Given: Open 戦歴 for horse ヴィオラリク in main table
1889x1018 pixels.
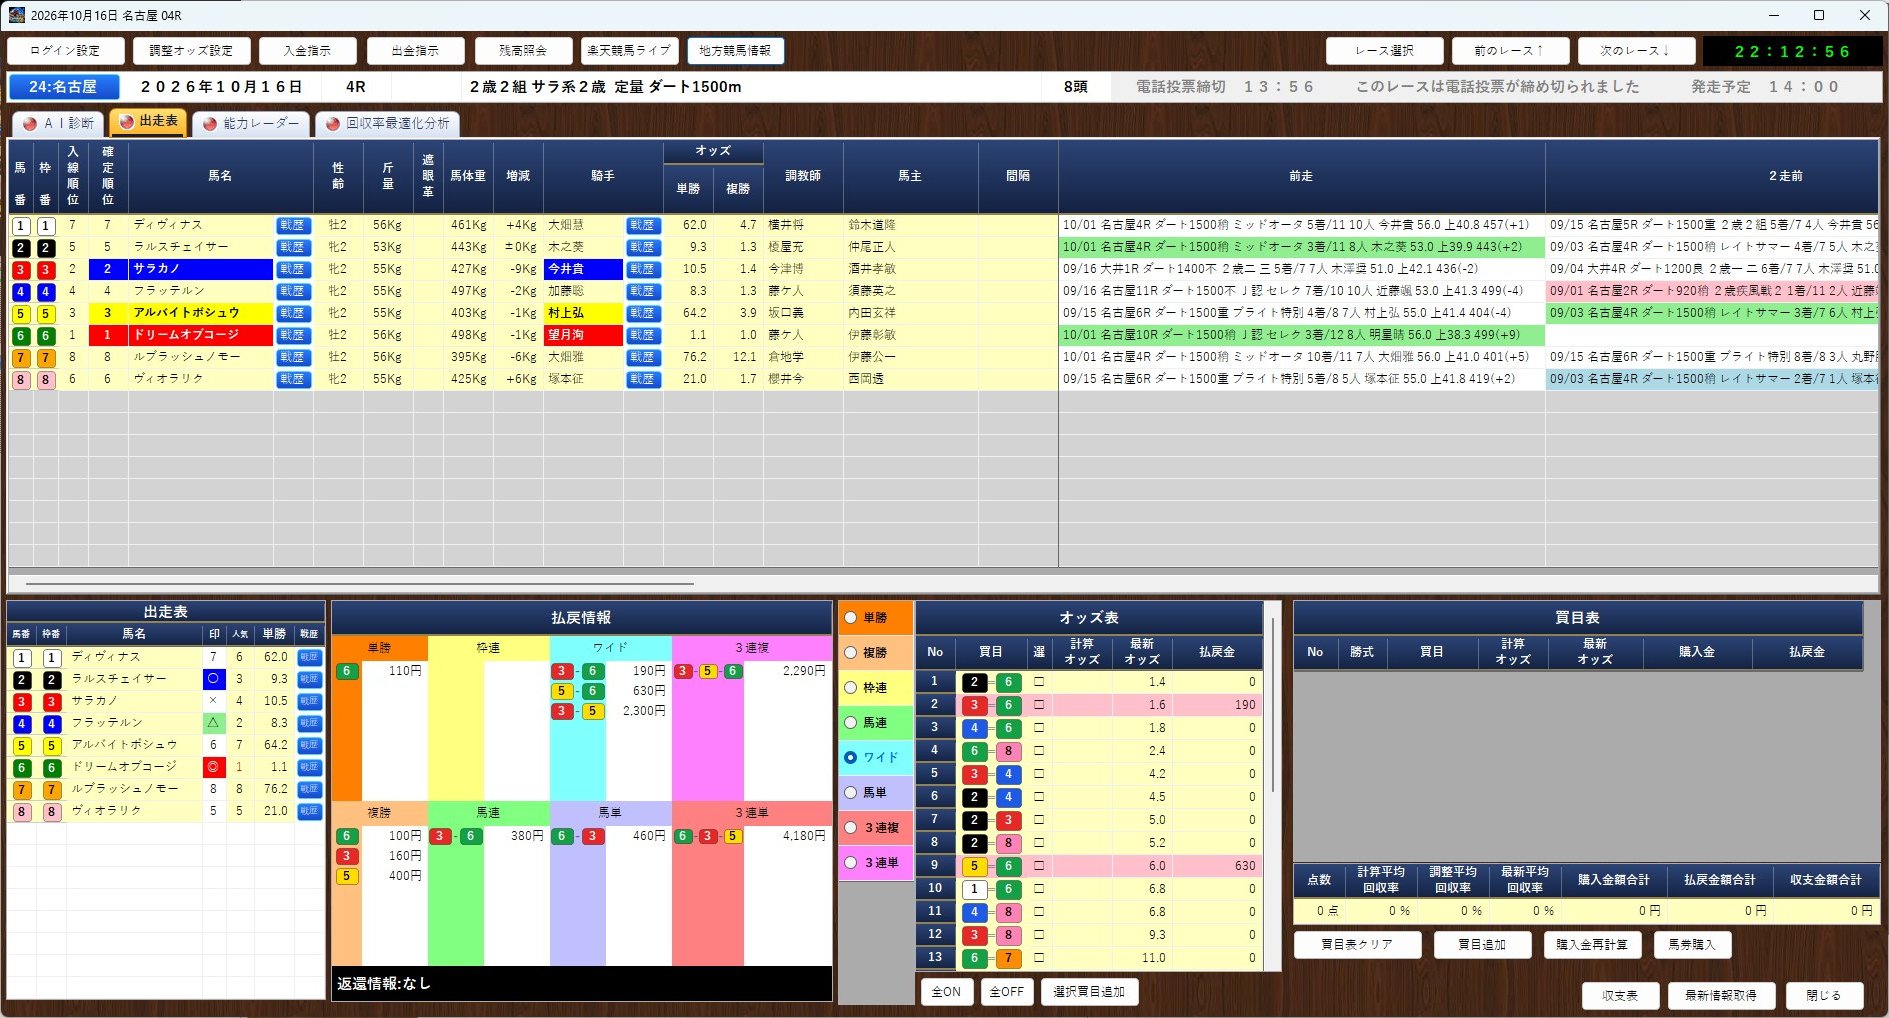Looking at the screenshot, I should pyautogui.click(x=292, y=379).
